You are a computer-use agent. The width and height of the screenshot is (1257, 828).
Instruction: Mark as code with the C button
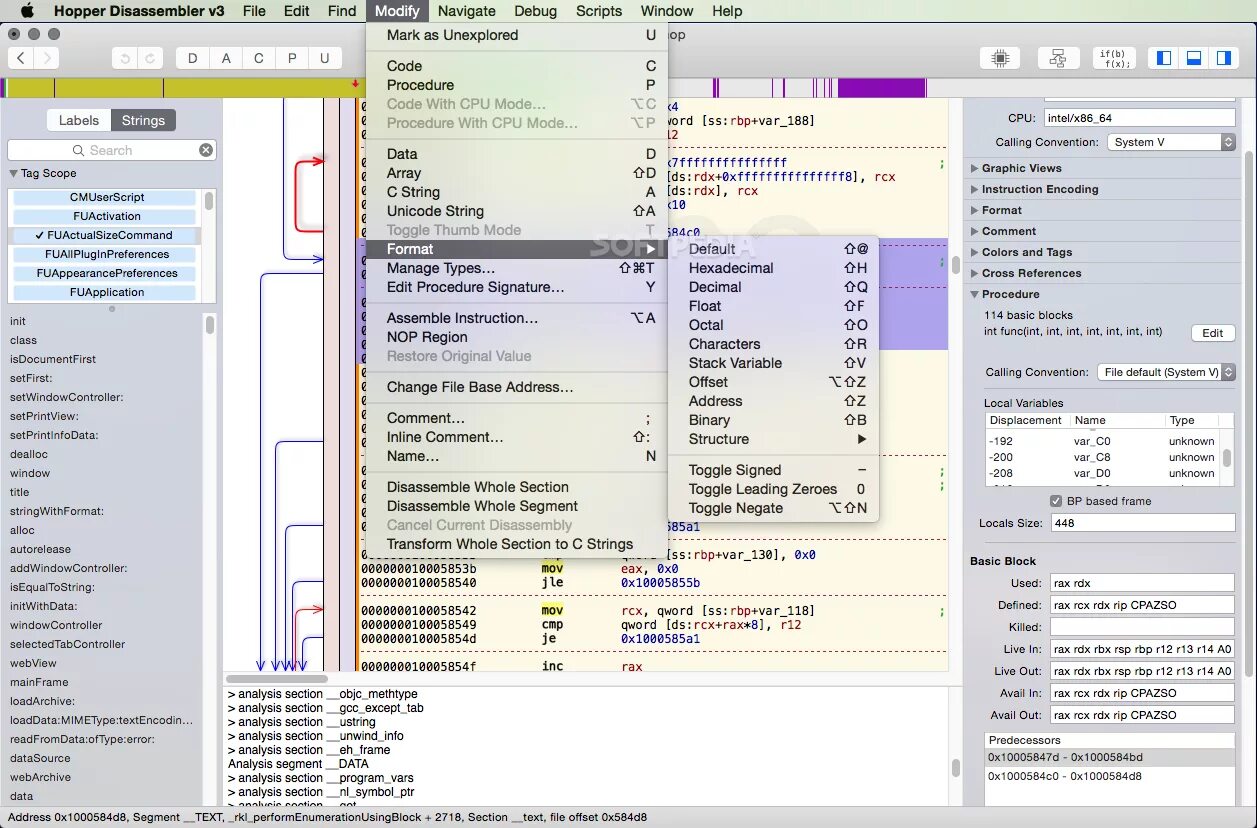[259, 58]
